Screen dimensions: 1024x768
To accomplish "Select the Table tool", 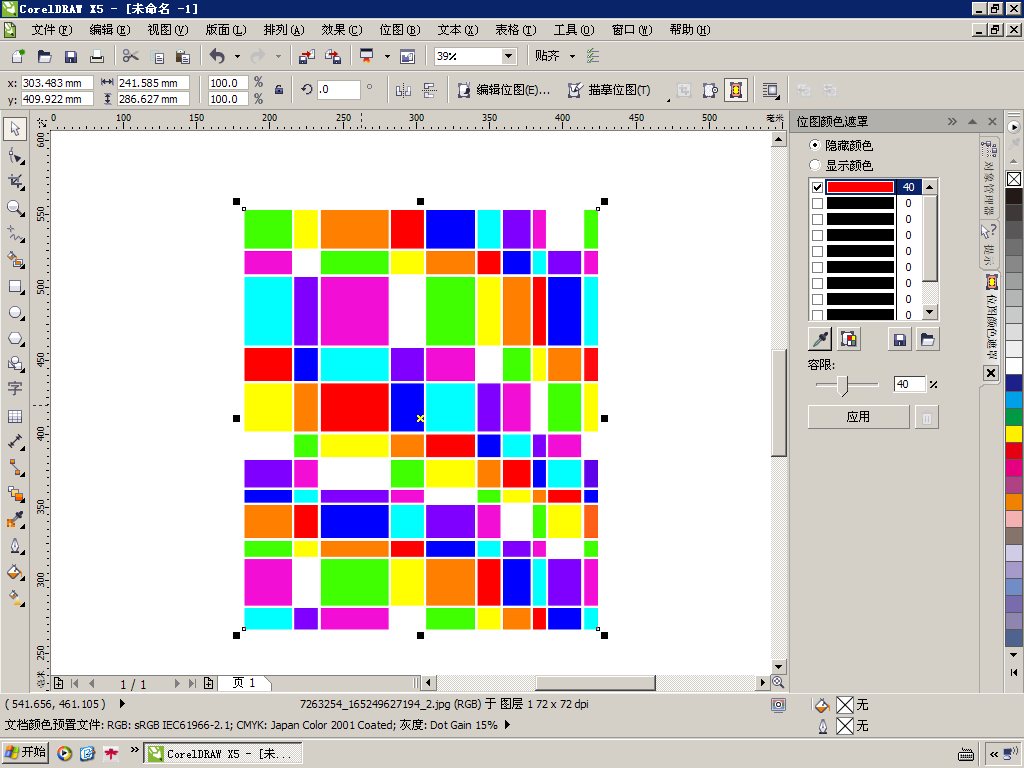I will [x=15, y=416].
